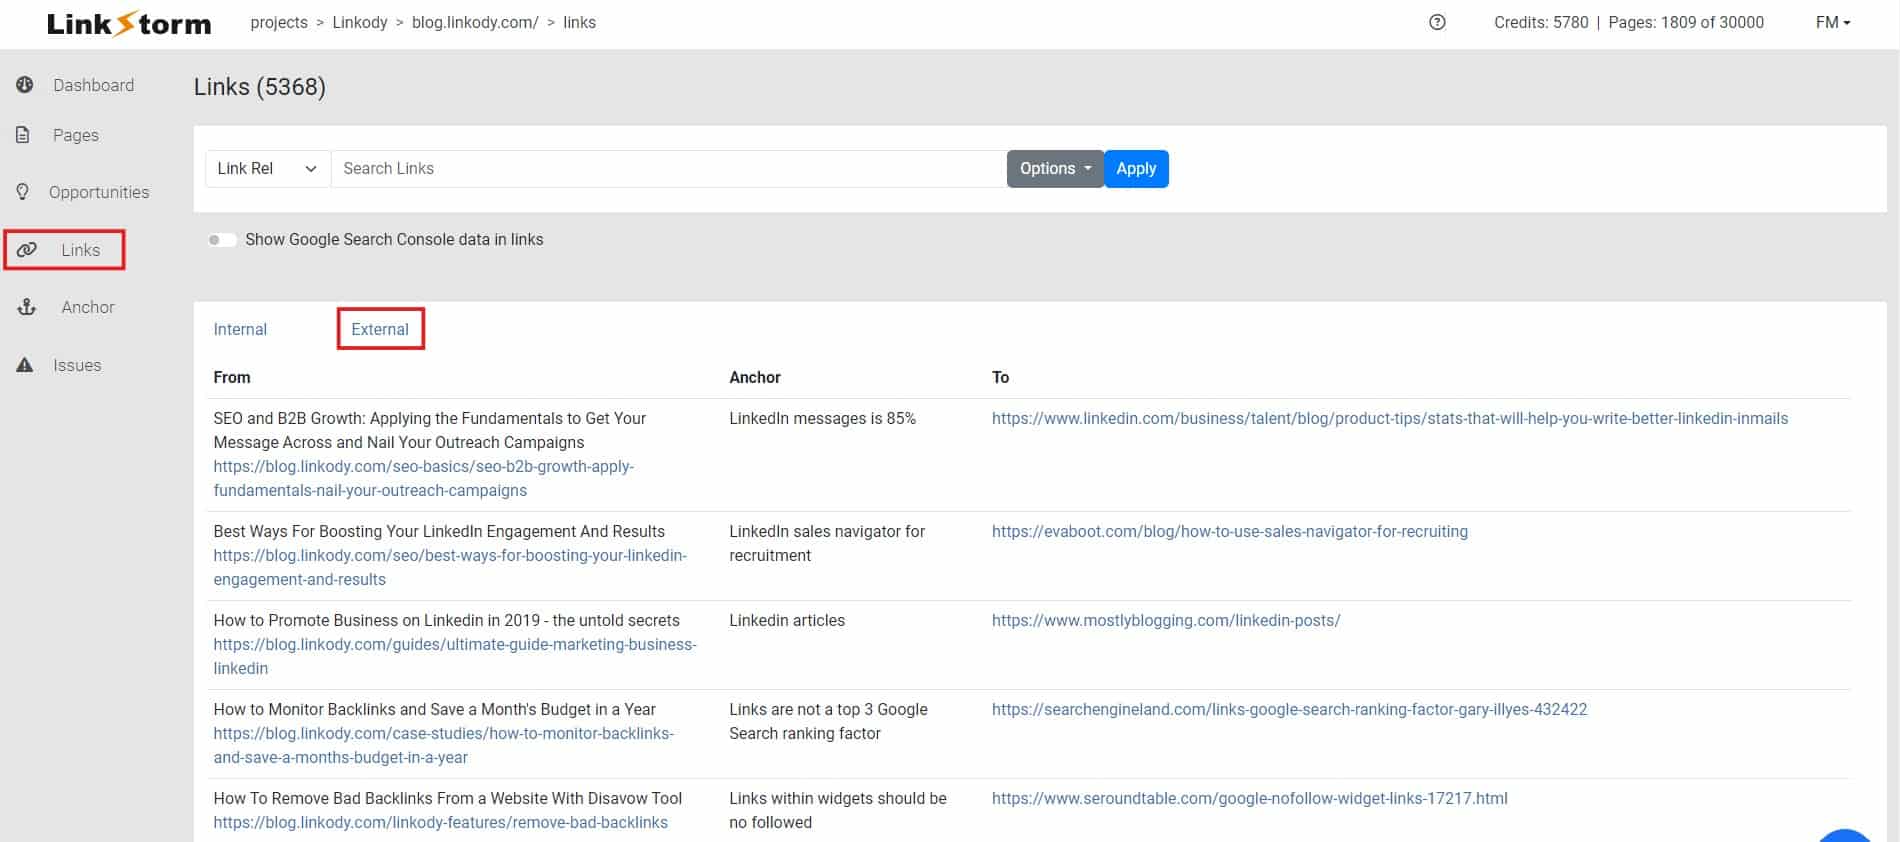Screen dimensions: 1900x842
Task: Open the help question mark icon
Action: (x=1437, y=22)
